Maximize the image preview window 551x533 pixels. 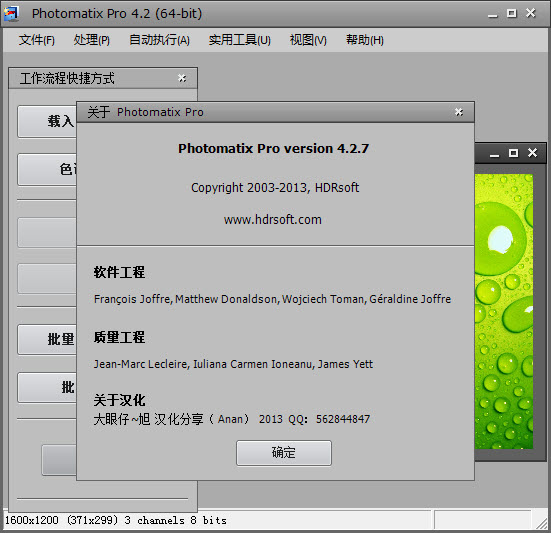(513, 153)
